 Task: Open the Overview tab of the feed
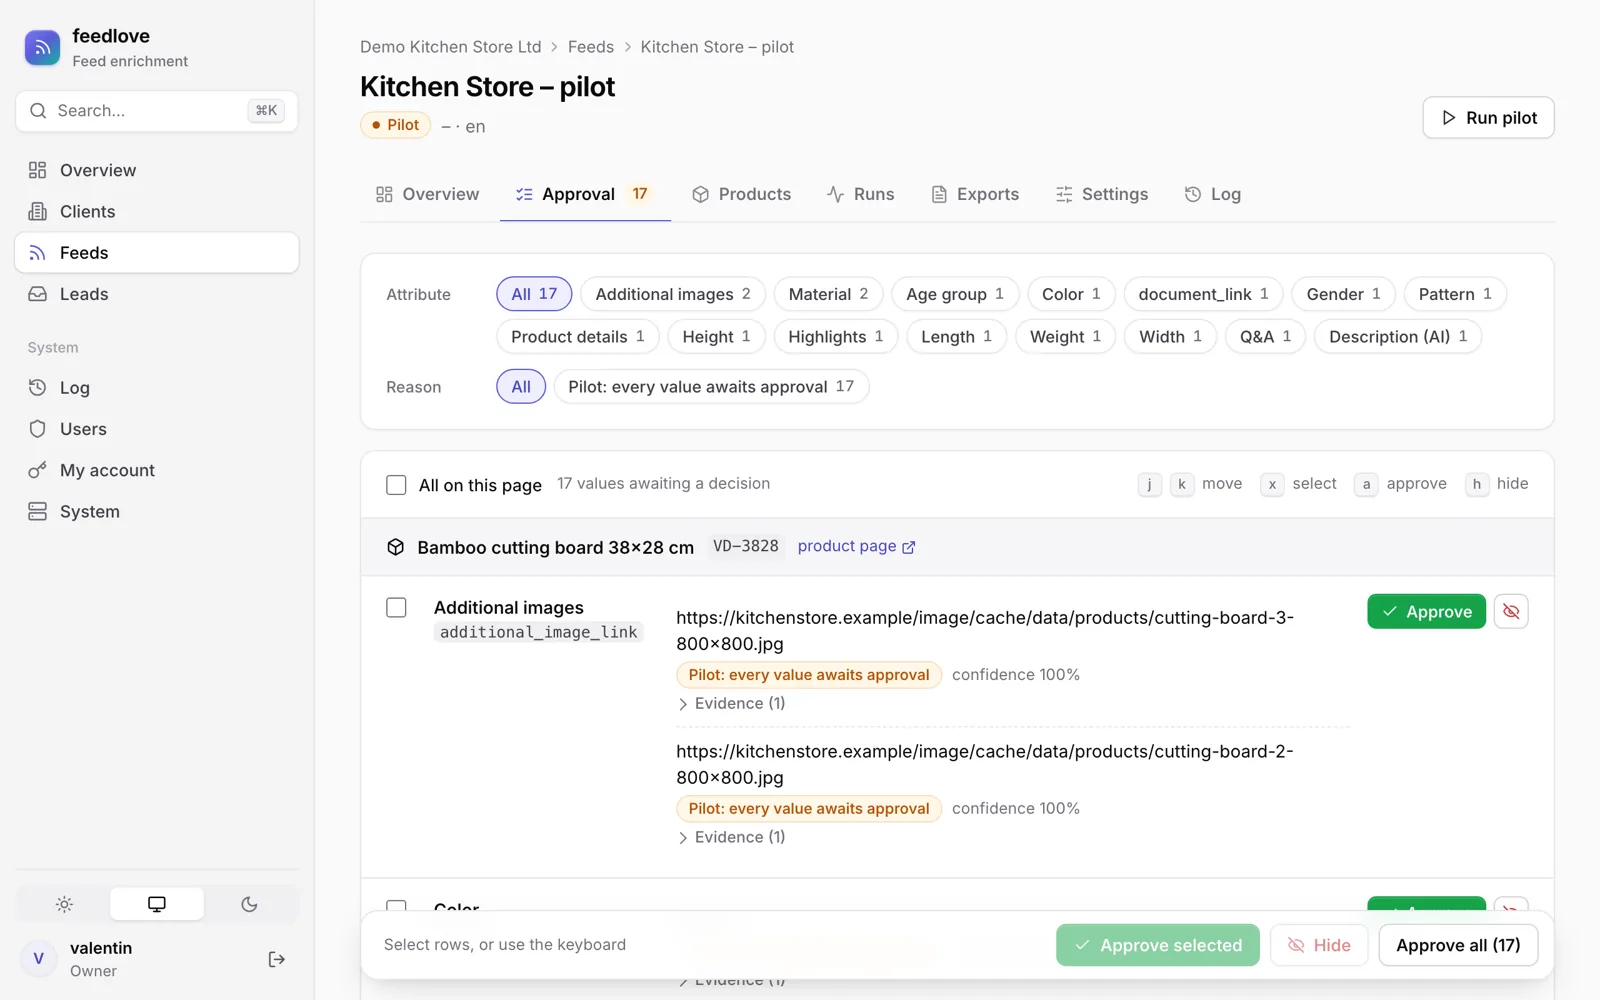point(427,194)
